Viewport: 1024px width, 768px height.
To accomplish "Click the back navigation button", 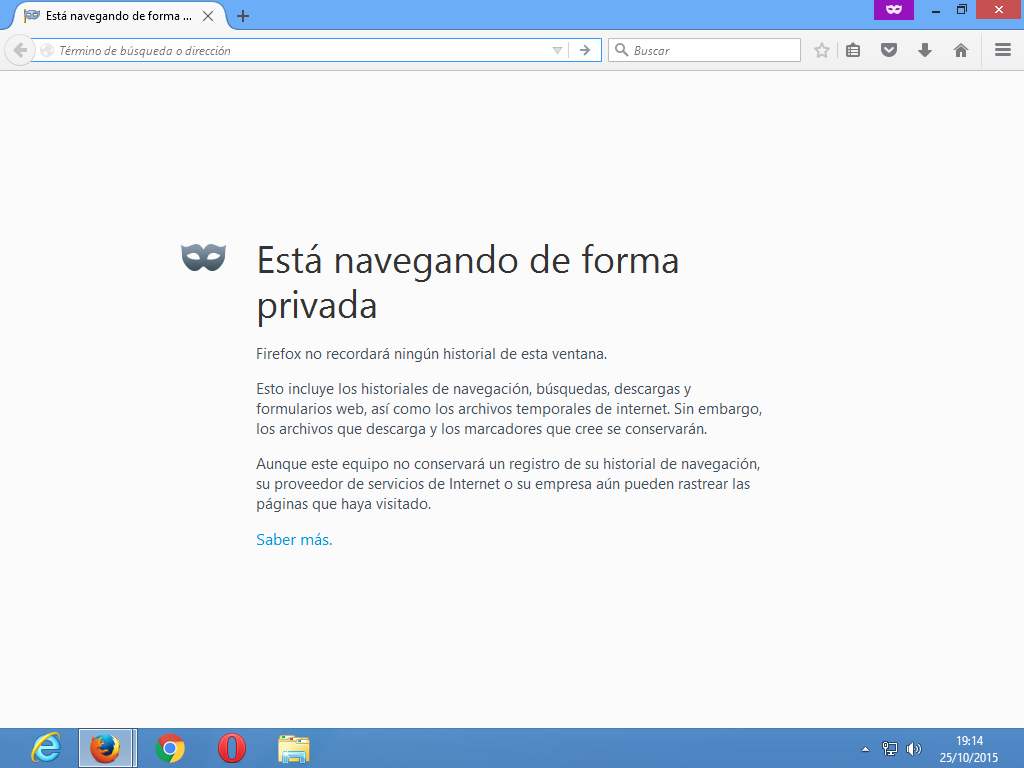I will pyautogui.click(x=20, y=50).
